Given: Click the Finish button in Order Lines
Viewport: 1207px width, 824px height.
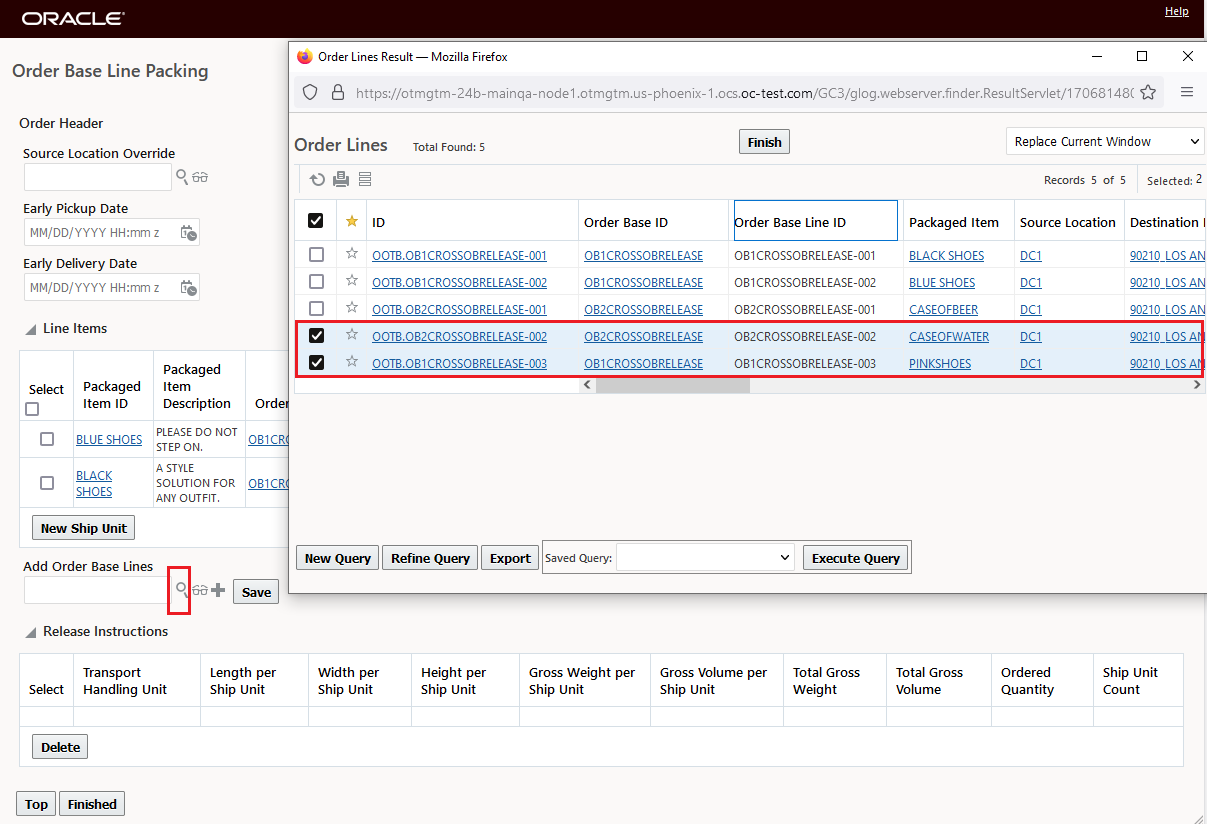Looking at the screenshot, I should [x=765, y=142].
